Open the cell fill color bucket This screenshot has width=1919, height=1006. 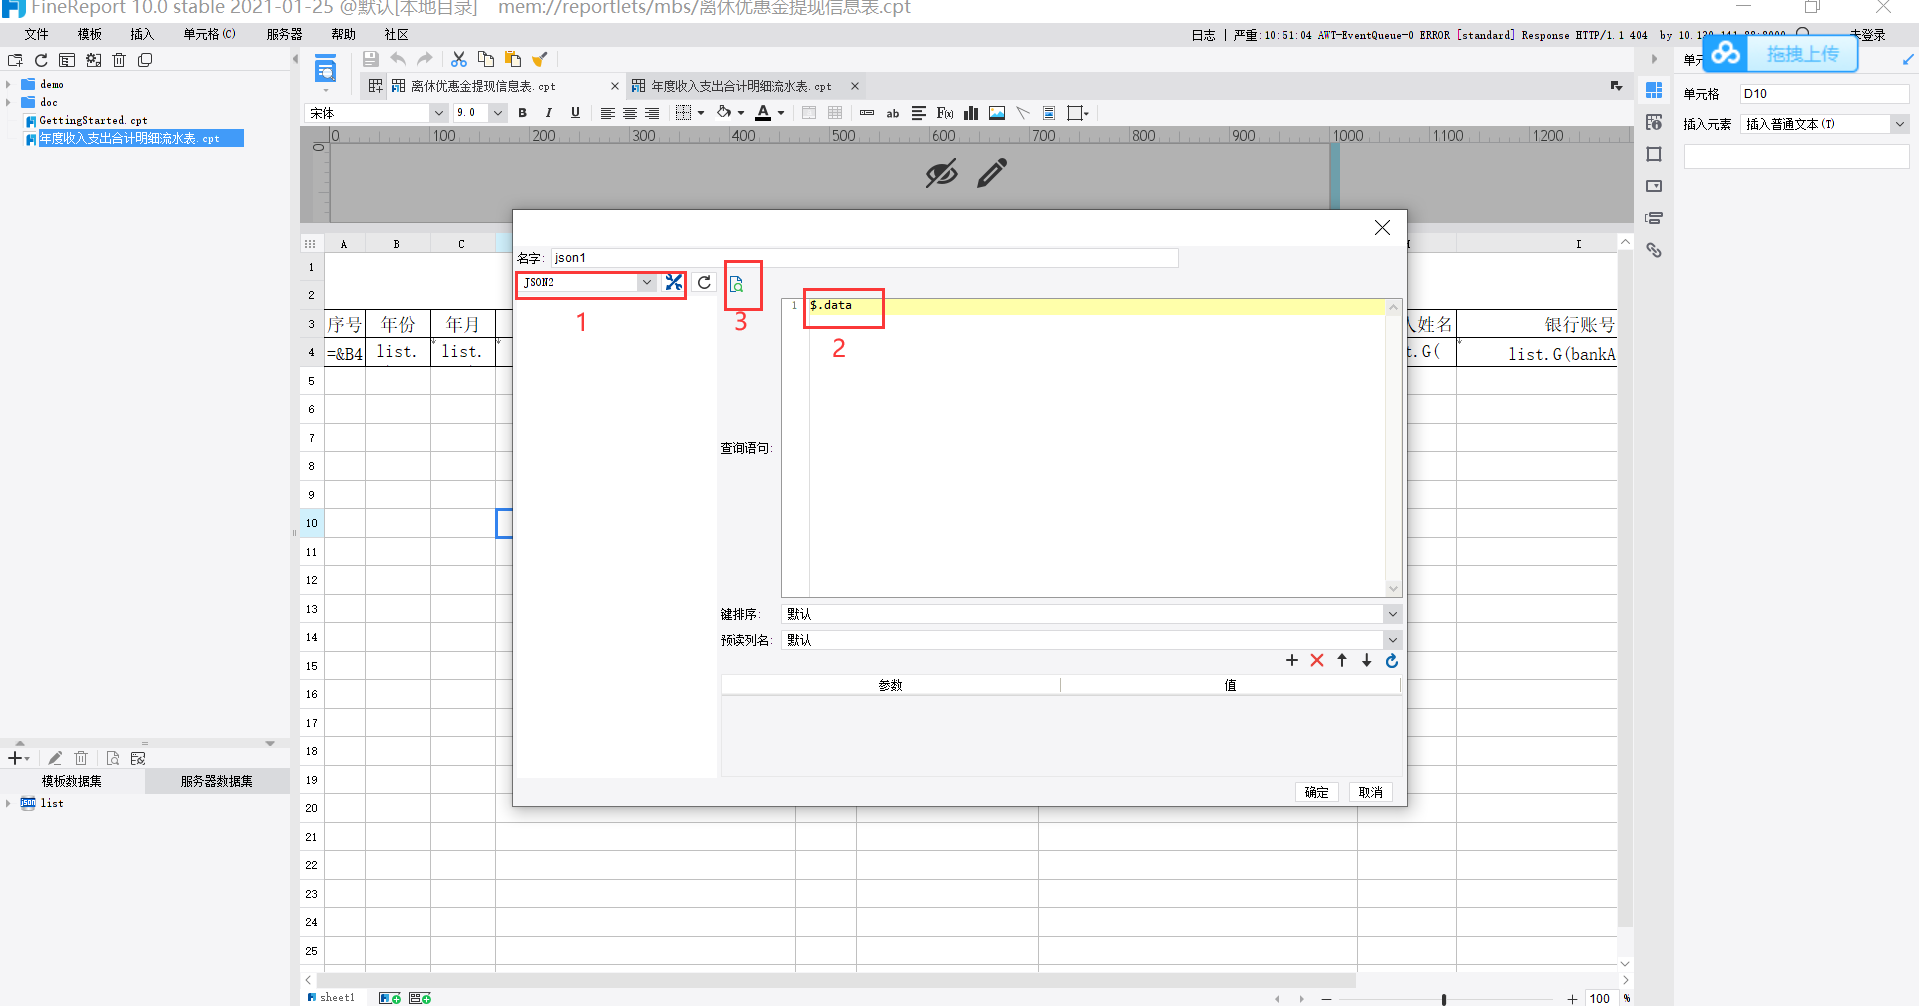pos(724,113)
